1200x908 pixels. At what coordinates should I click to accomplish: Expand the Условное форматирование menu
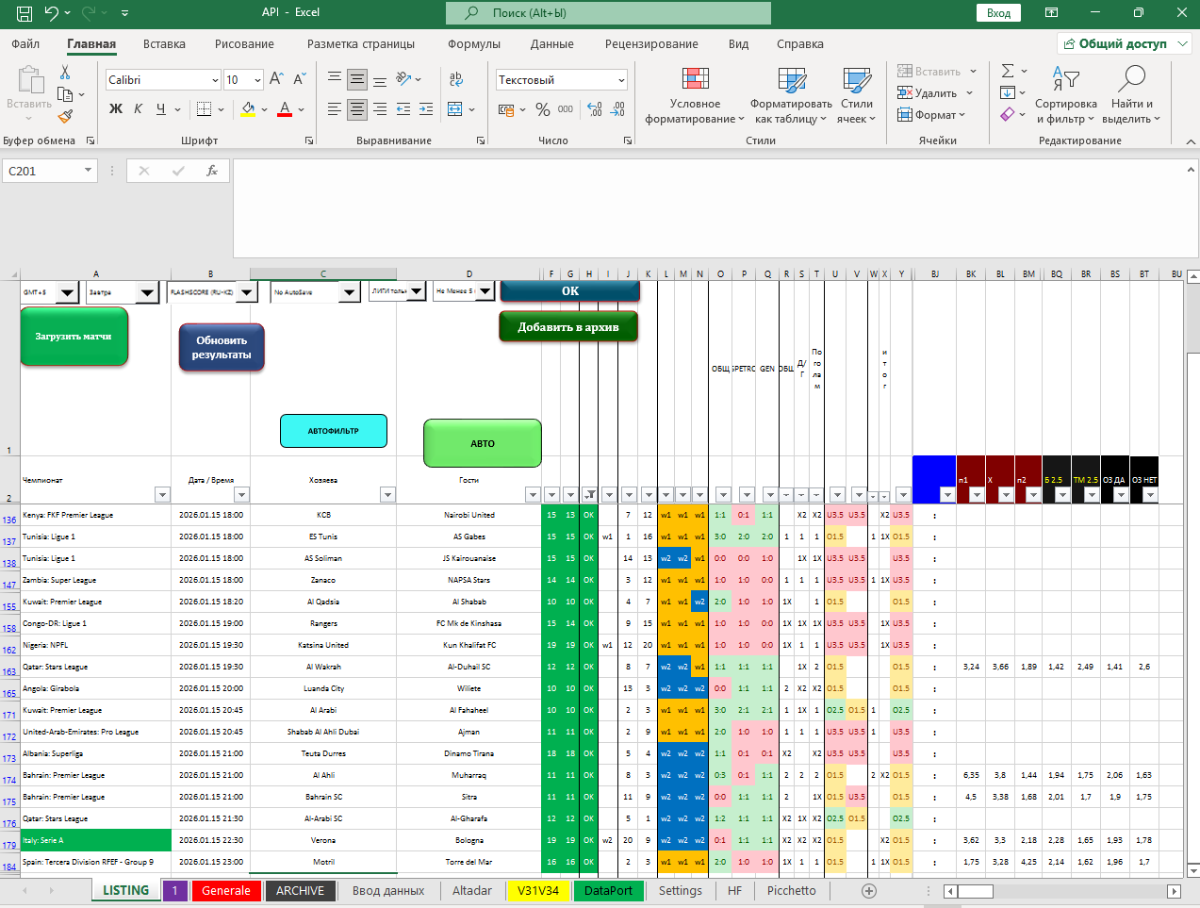[695, 96]
